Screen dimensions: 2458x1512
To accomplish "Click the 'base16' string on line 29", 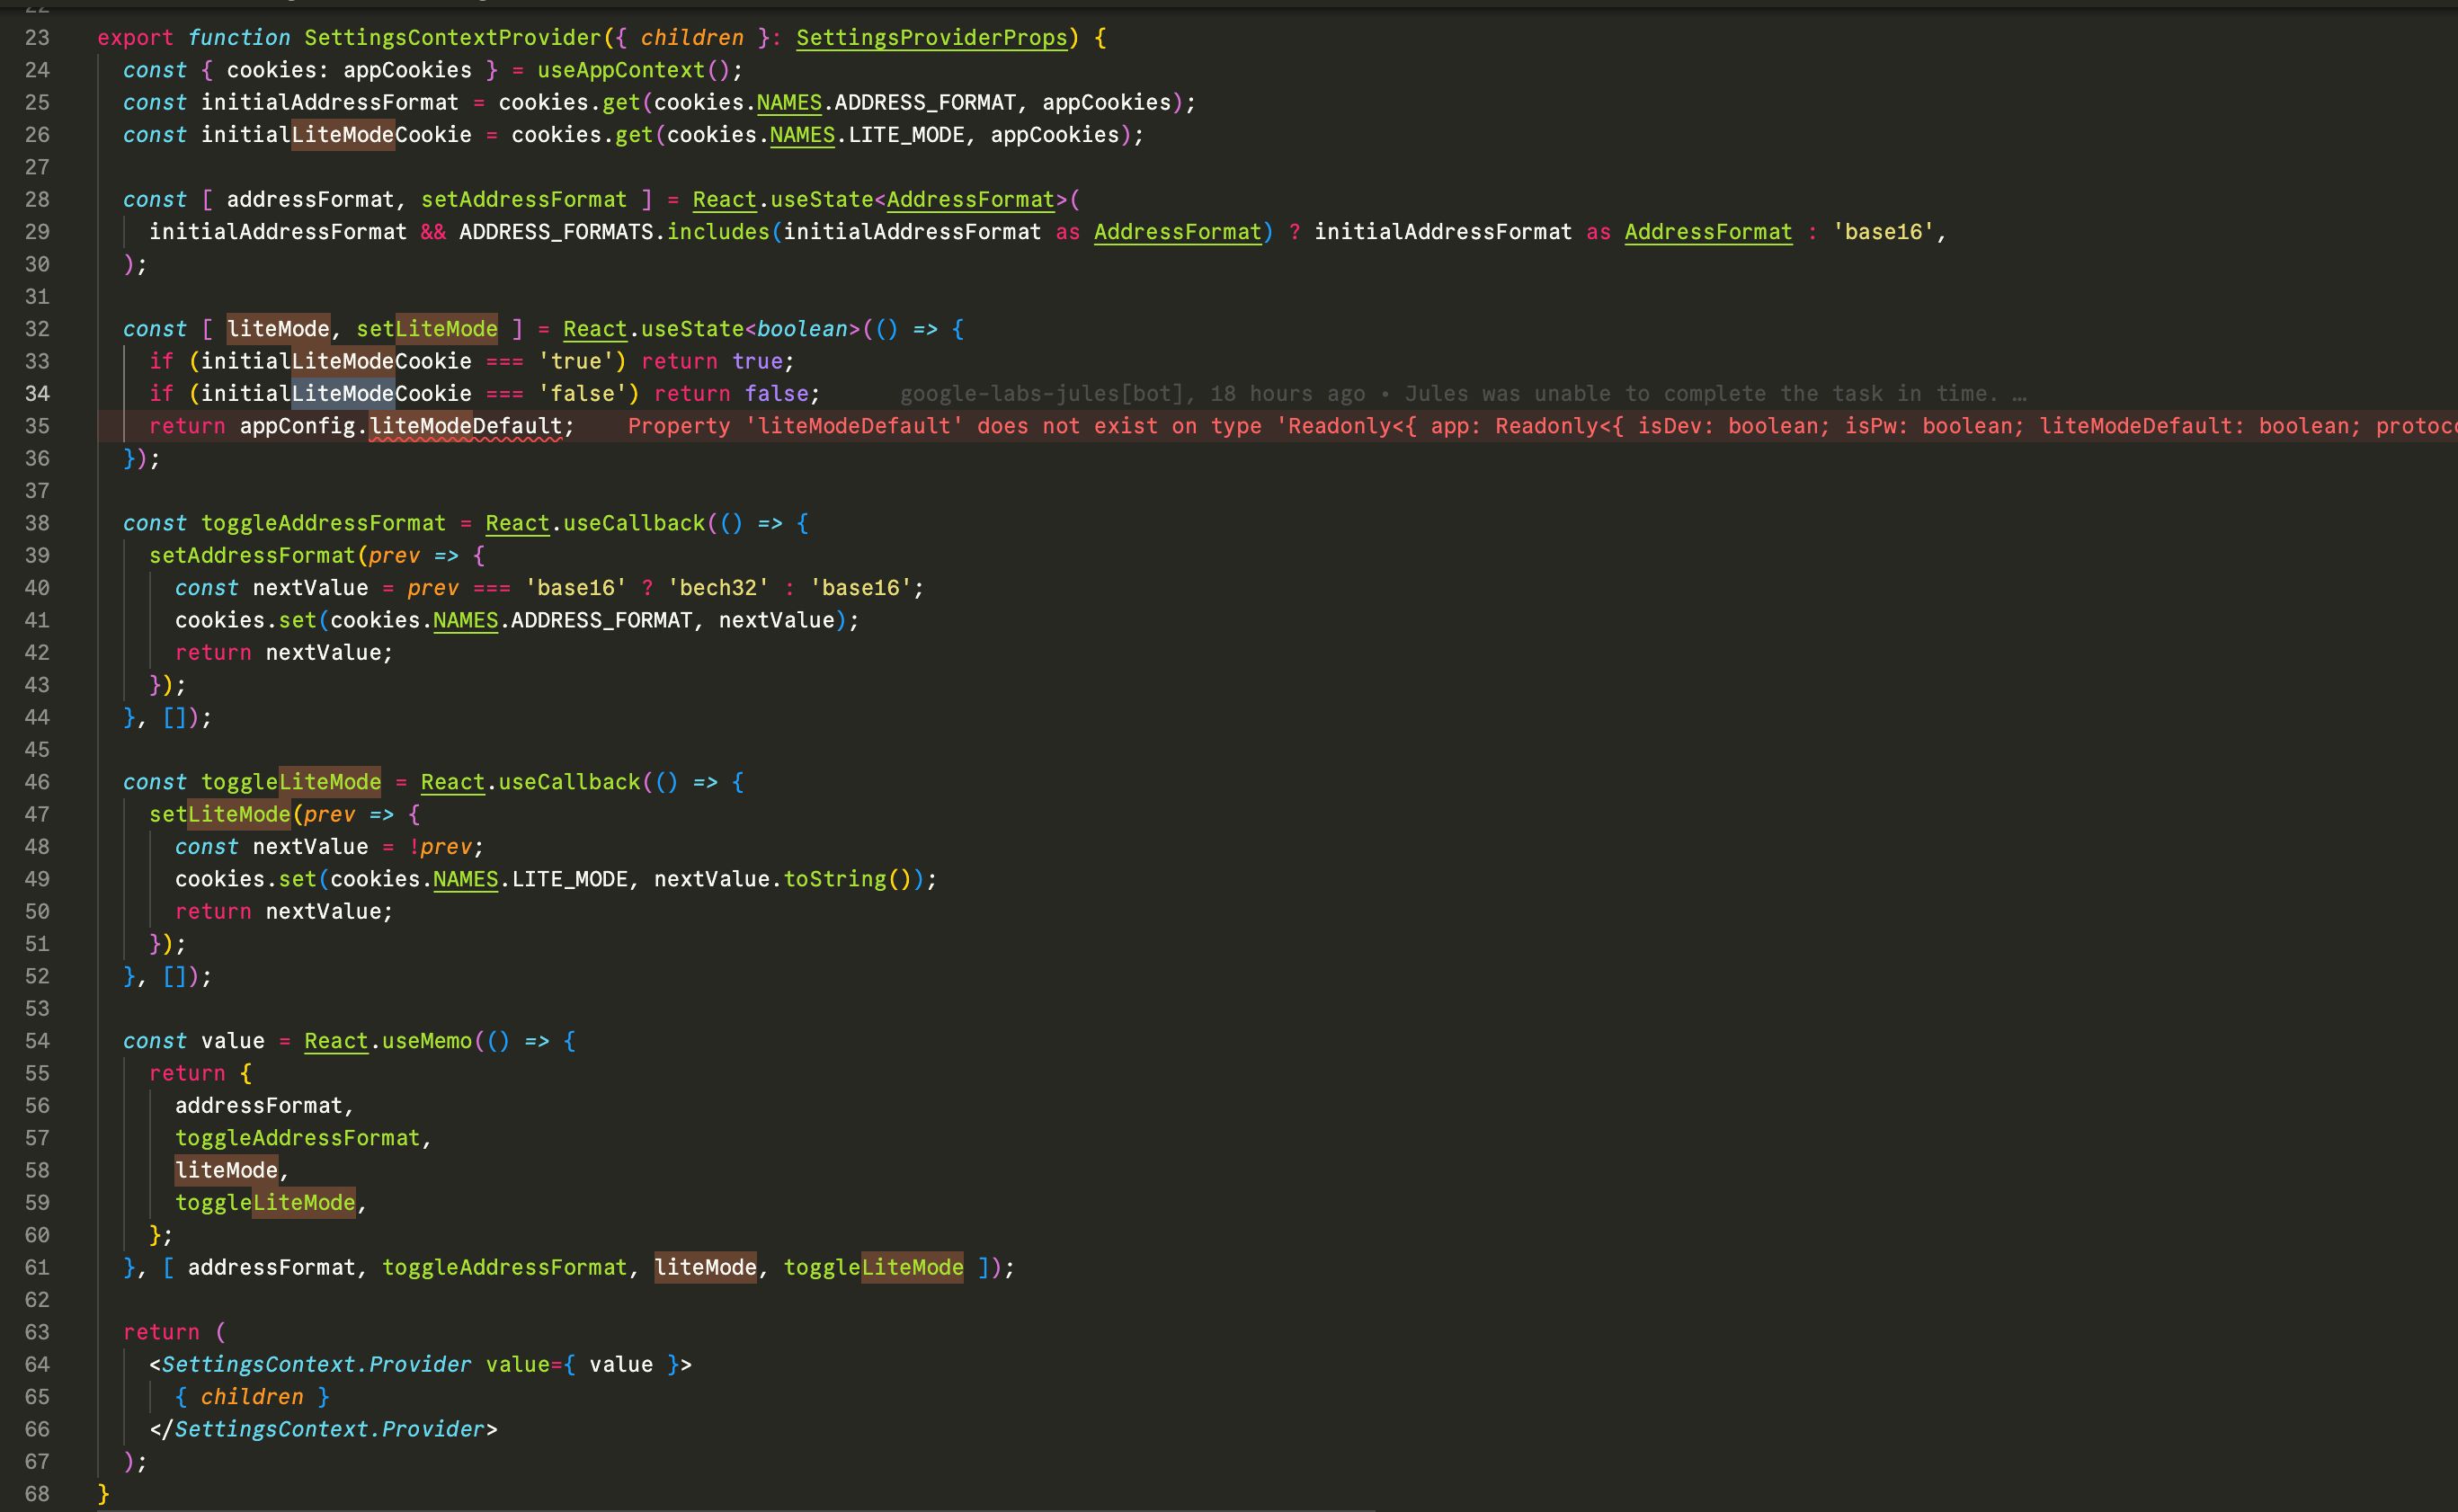I will (1884, 232).
